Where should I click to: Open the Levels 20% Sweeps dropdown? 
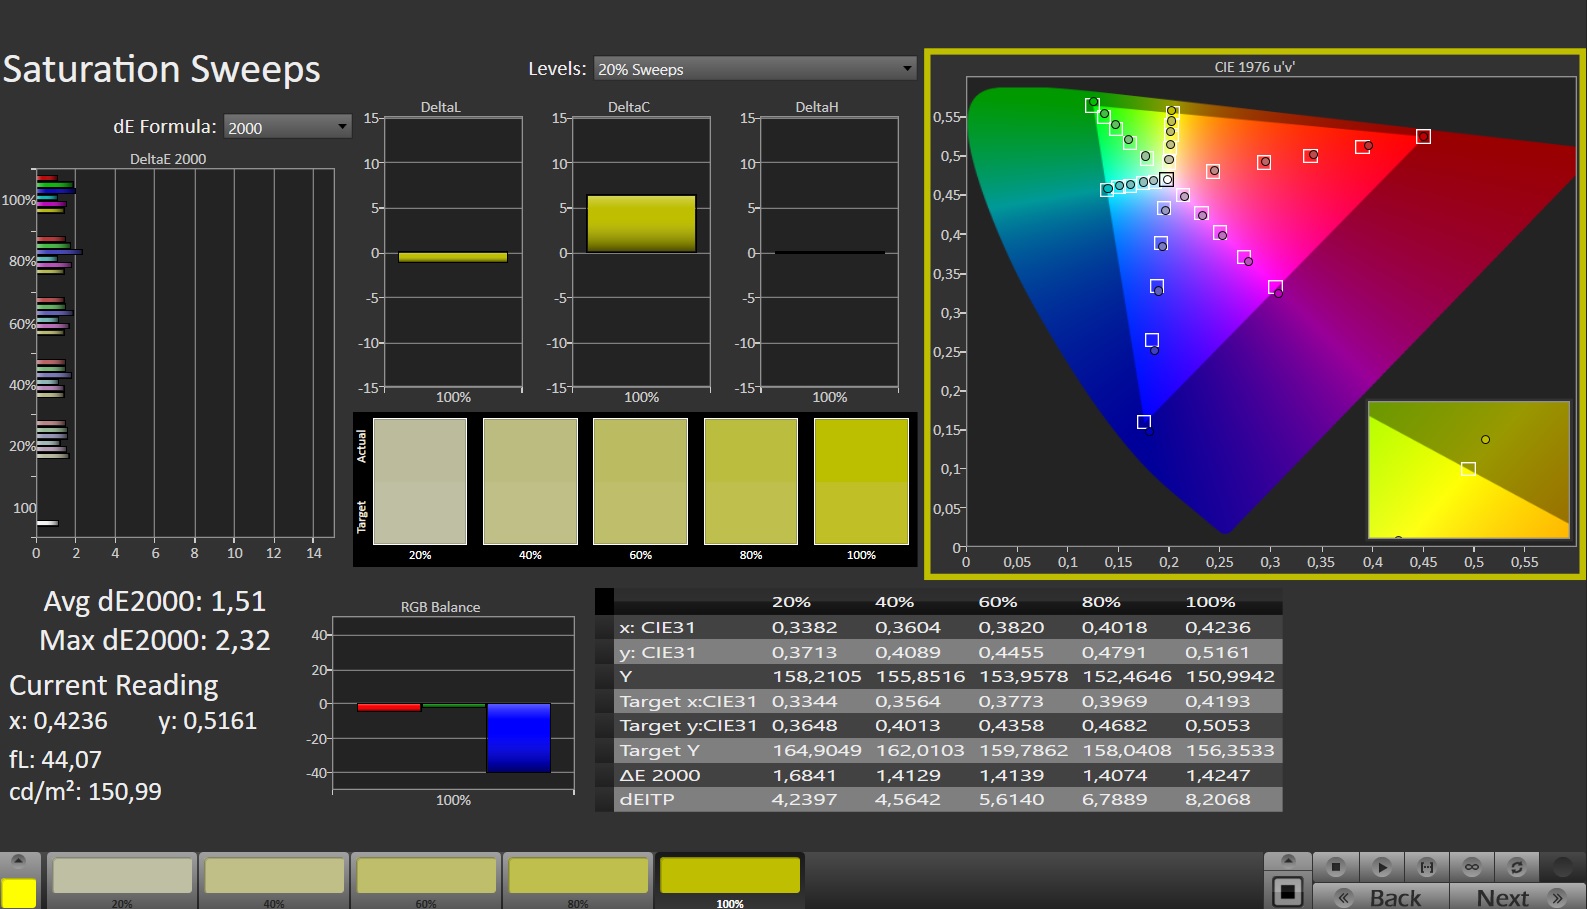point(754,69)
